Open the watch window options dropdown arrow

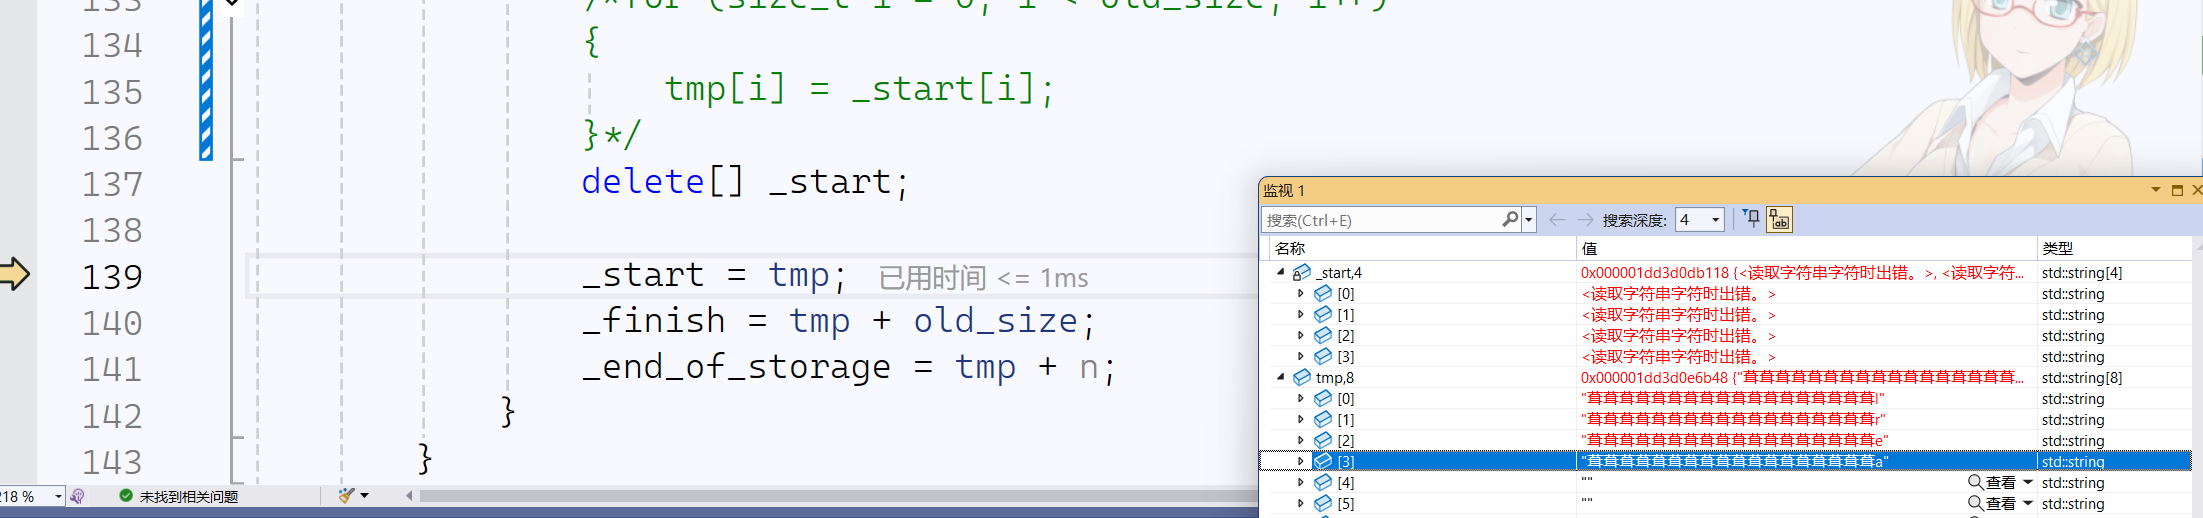tap(2156, 190)
